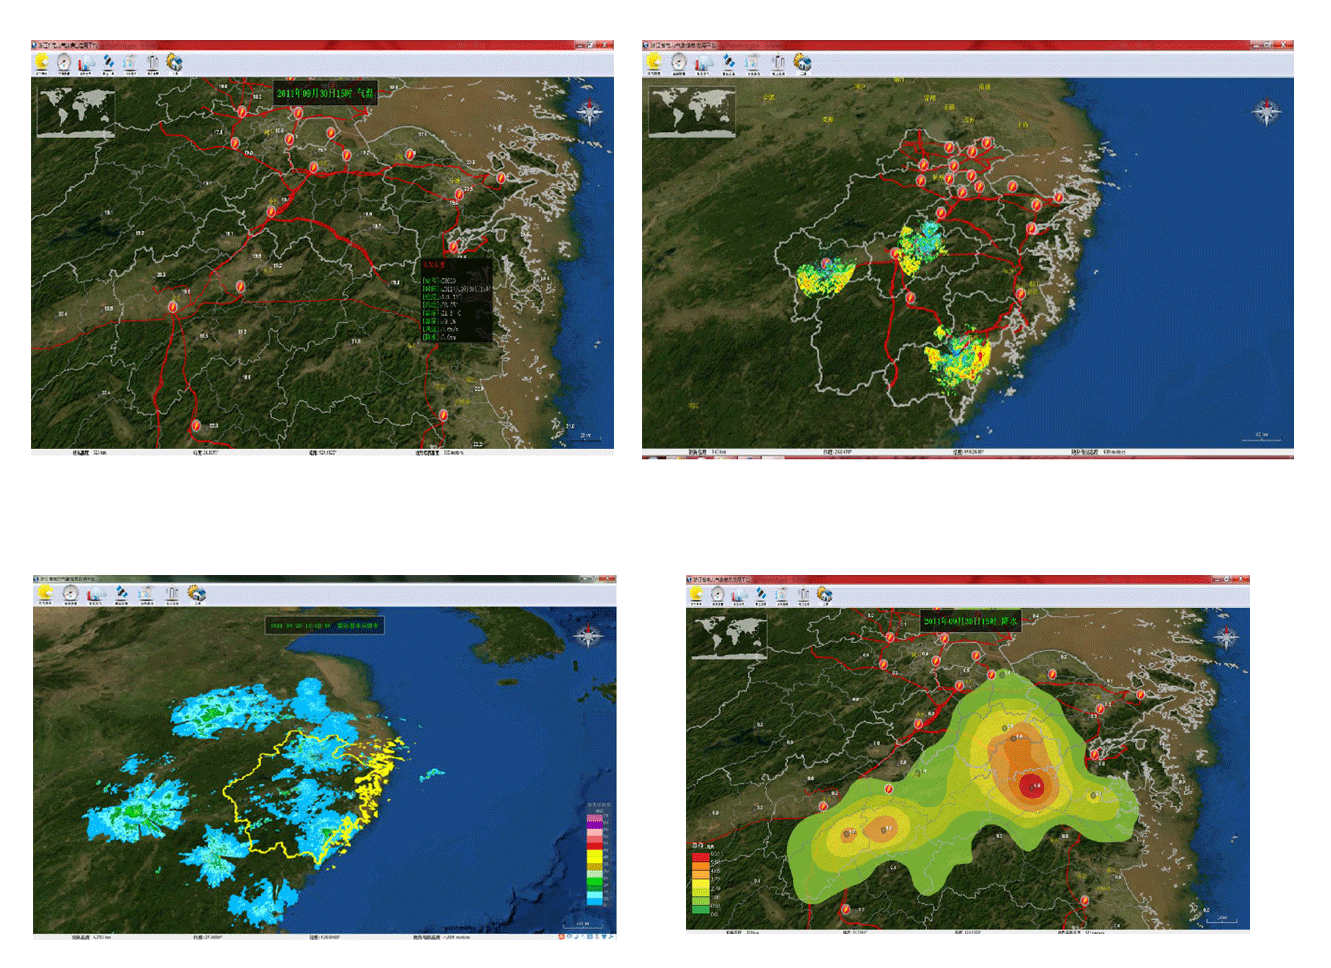This screenshot has width=1331, height=968.
Task: Click the compass rose in the blue radar echo window
Action: click(588, 635)
